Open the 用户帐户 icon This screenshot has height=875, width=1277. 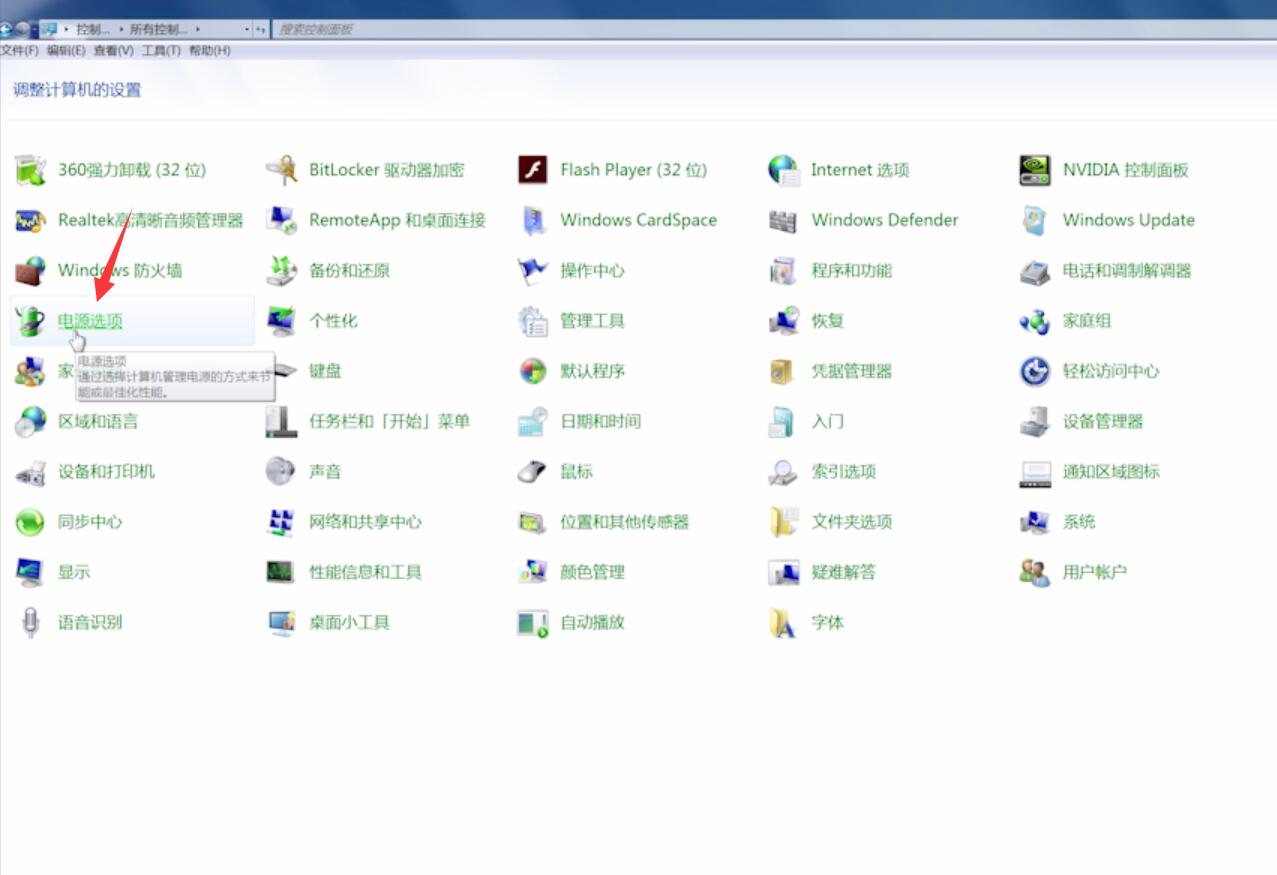tap(1035, 572)
